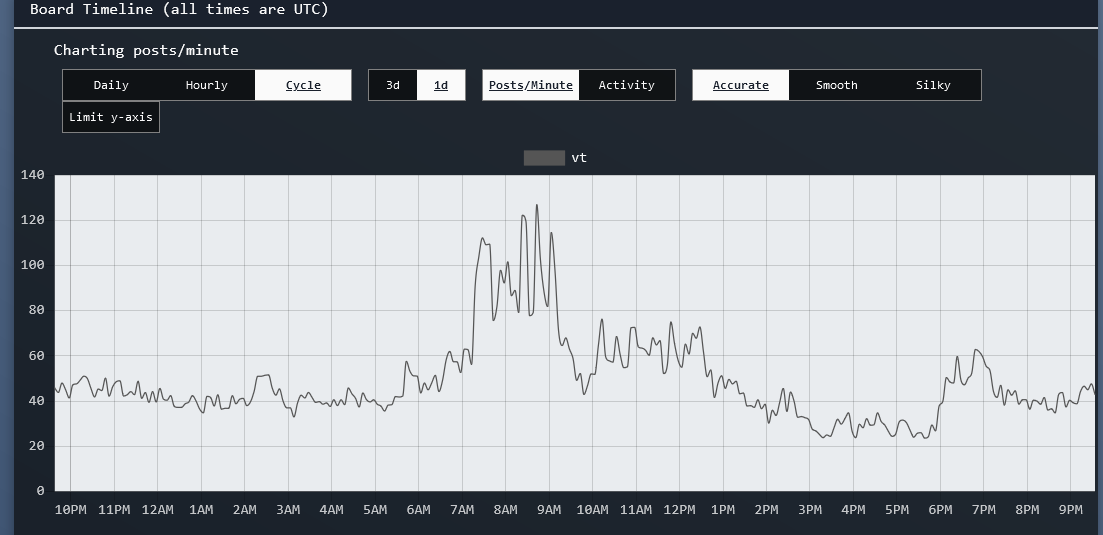Click the 1AM x-axis label
The height and width of the screenshot is (535, 1103).
[201, 510]
